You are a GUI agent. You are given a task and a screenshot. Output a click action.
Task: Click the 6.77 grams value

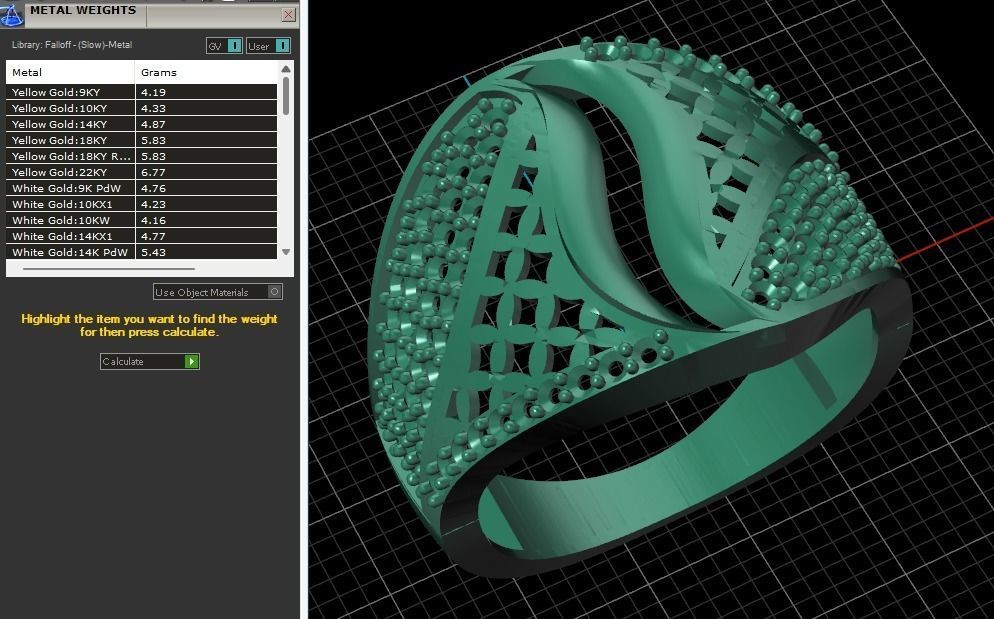coord(153,172)
